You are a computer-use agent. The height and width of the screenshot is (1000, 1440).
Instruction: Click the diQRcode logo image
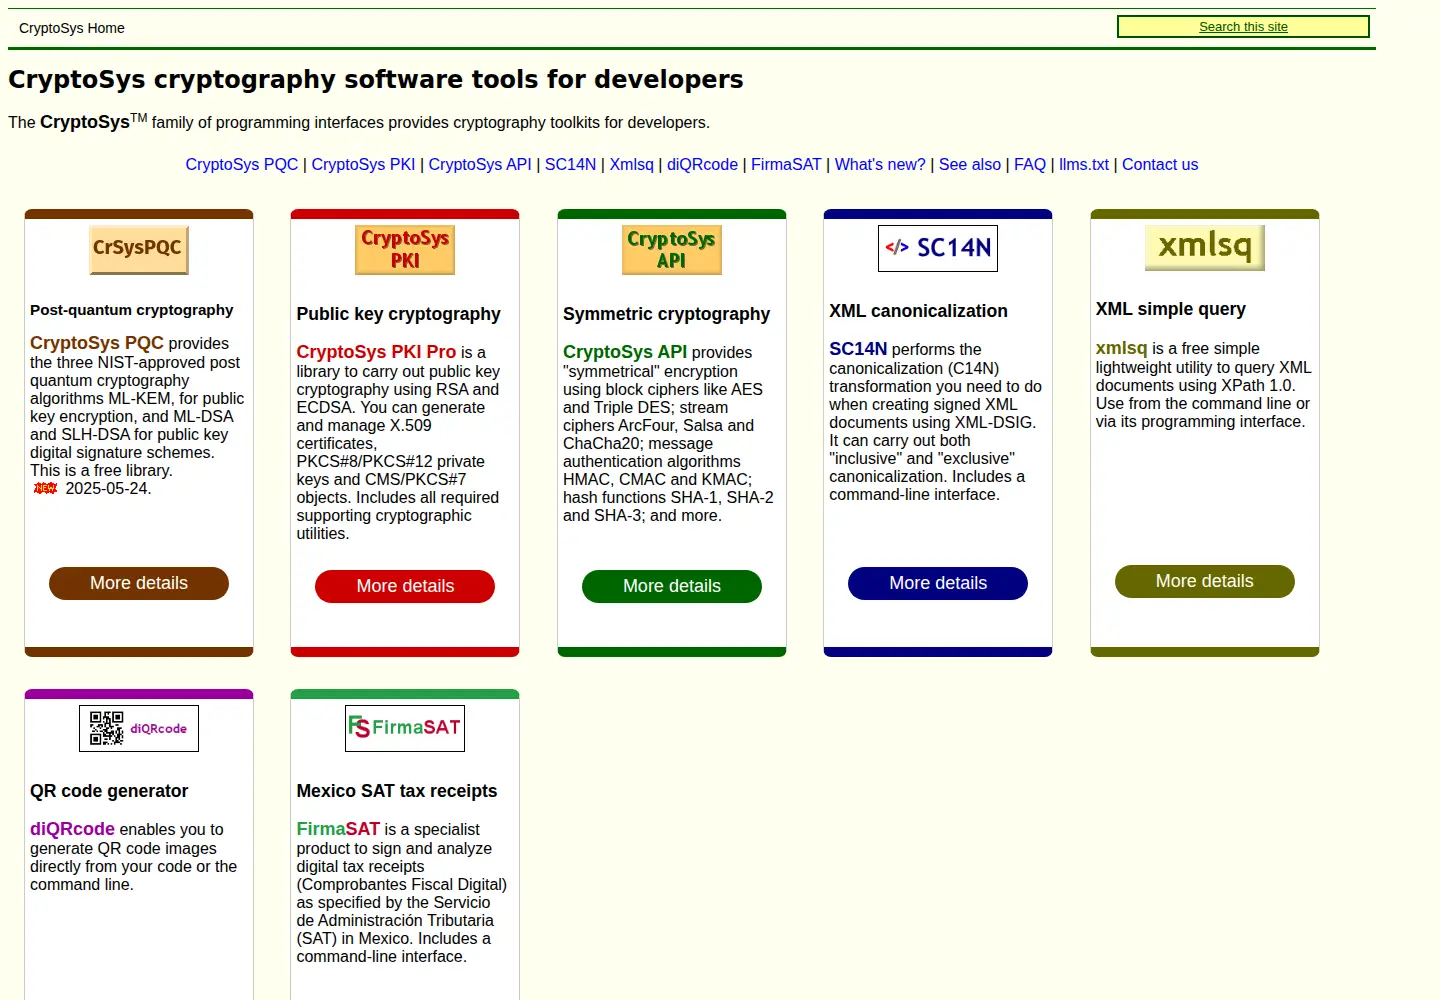[x=139, y=728]
